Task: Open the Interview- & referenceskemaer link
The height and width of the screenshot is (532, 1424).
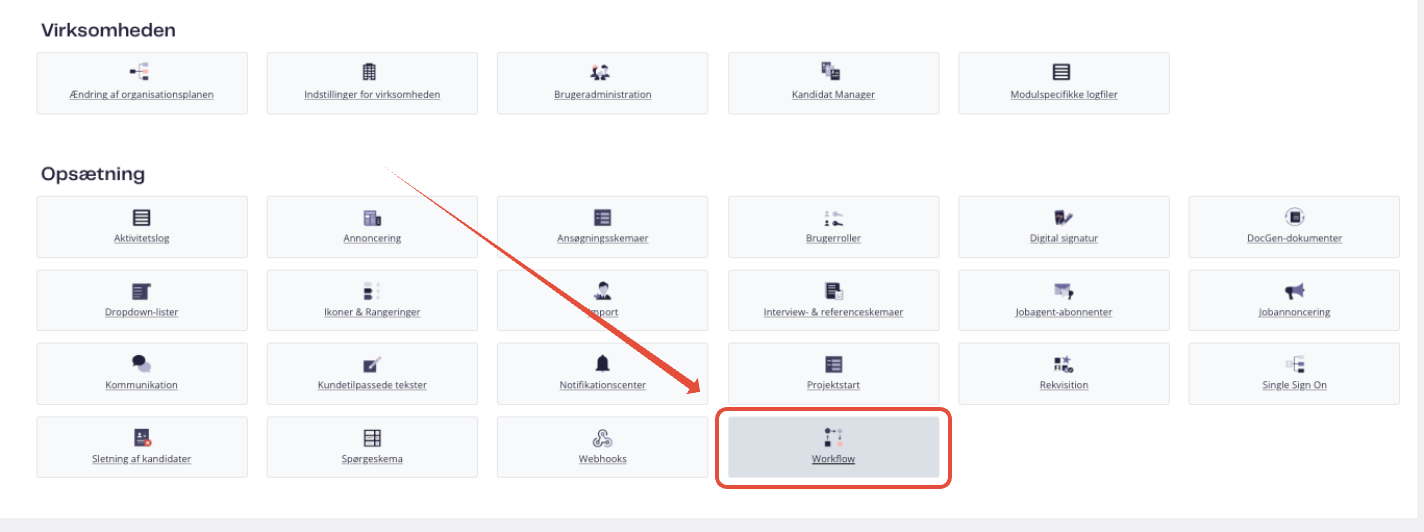Action: (x=833, y=312)
